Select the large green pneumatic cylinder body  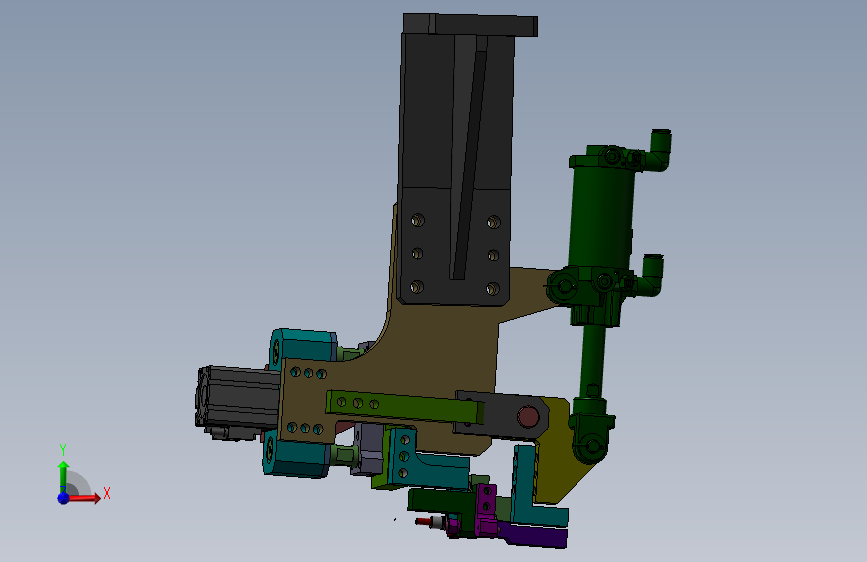tap(602, 216)
